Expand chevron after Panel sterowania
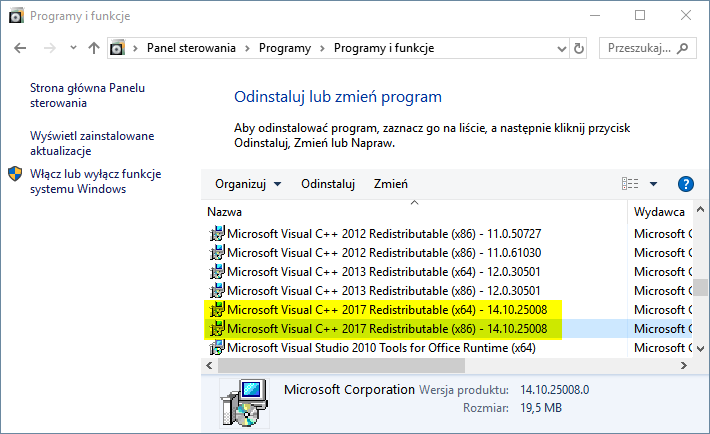The width and height of the screenshot is (710, 434). [247, 48]
